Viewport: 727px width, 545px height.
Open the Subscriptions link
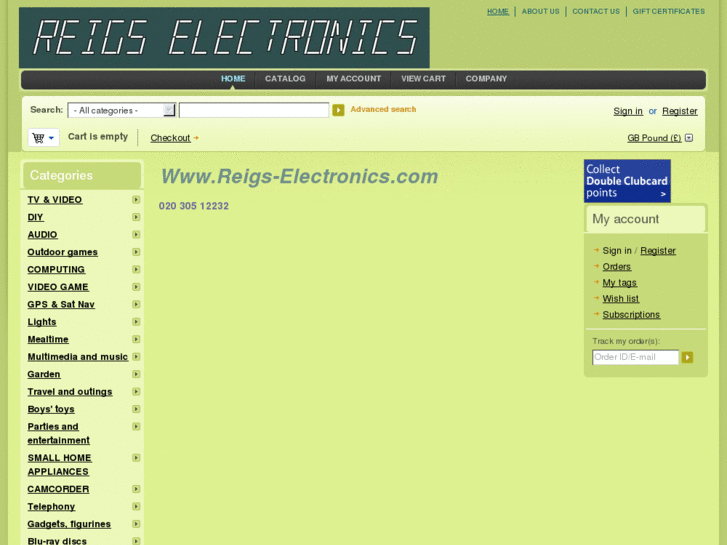631,314
